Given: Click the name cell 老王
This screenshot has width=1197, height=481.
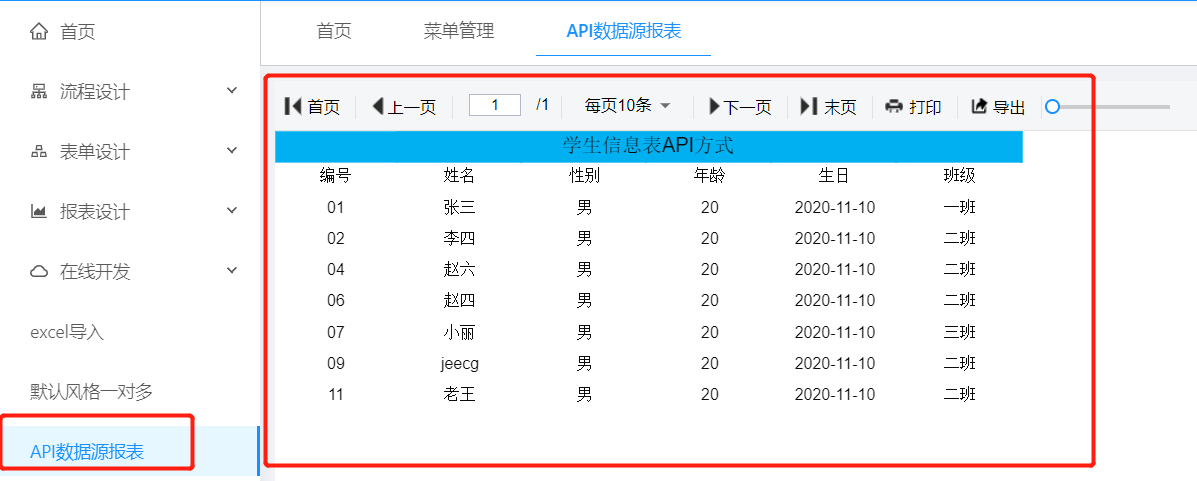Looking at the screenshot, I should pos(460,394).
